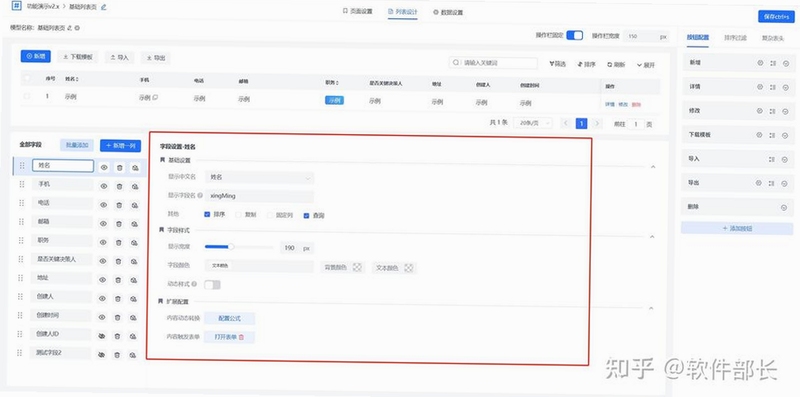Click the delete icon in 地址 field row
Image resolution: width=800 pixels, height=397 pixels.
(118, 280)
